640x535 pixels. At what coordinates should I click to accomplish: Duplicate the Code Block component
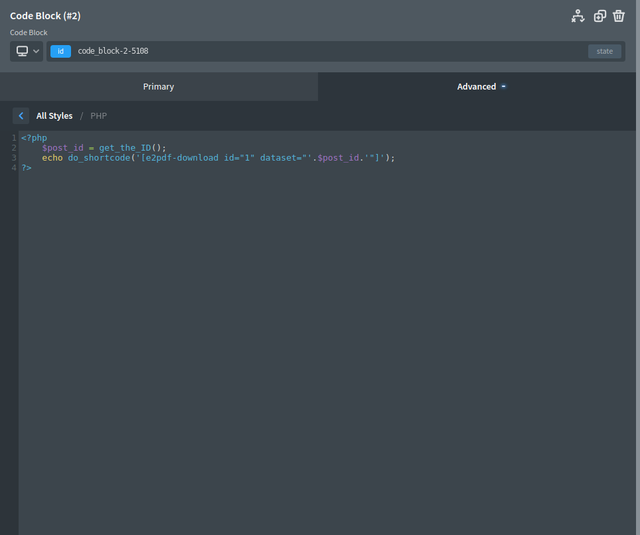pos(600,16)
